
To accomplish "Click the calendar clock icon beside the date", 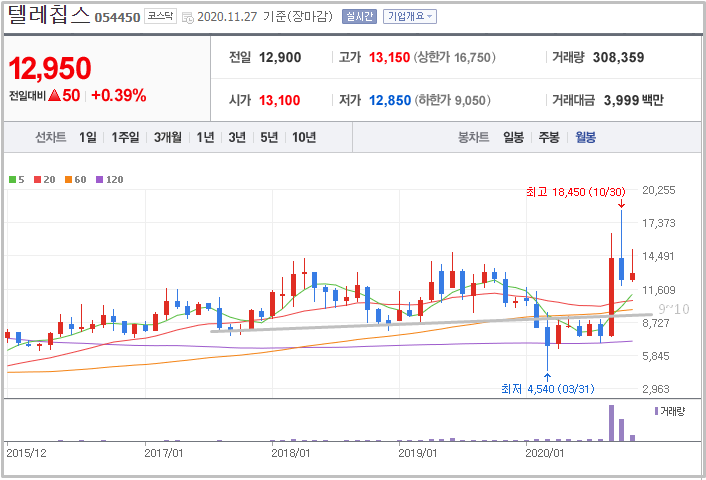I will point(188,18).
